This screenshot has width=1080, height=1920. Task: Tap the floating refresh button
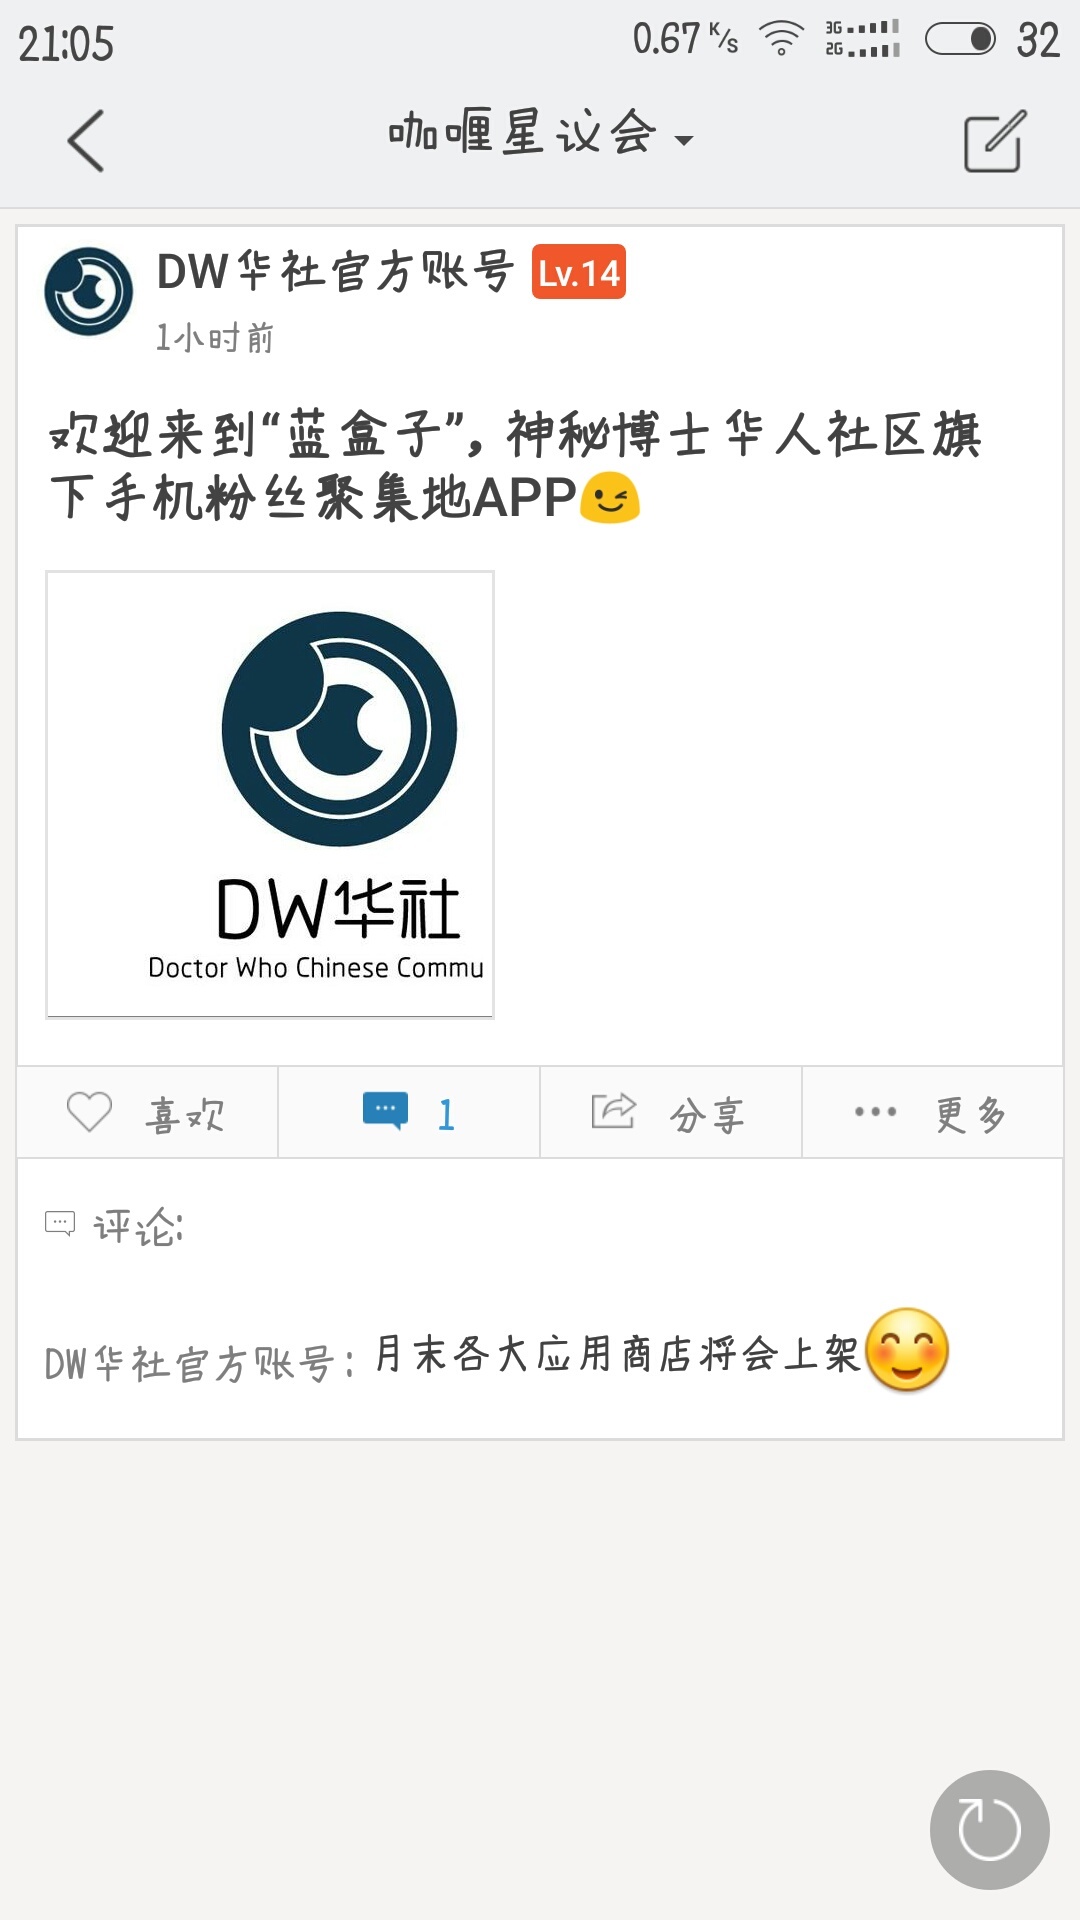pos(989,1829)
